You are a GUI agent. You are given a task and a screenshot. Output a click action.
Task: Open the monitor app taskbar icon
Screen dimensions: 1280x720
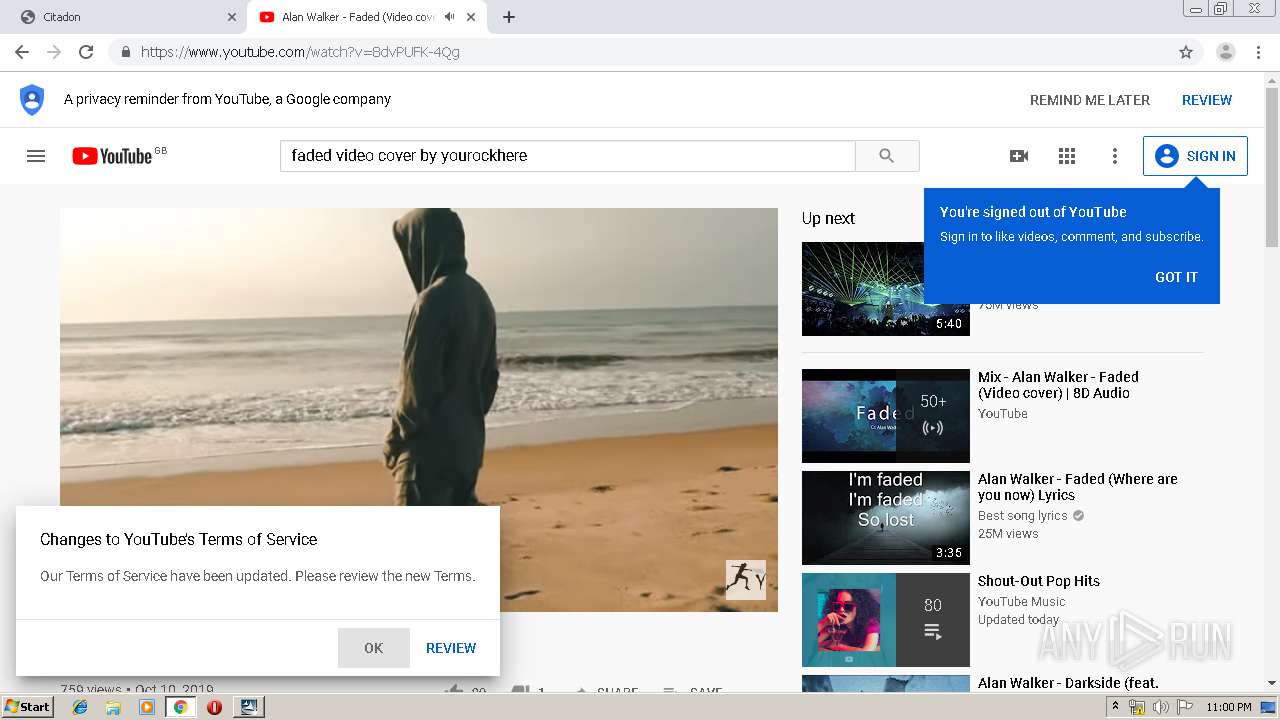tap(248, 707)
